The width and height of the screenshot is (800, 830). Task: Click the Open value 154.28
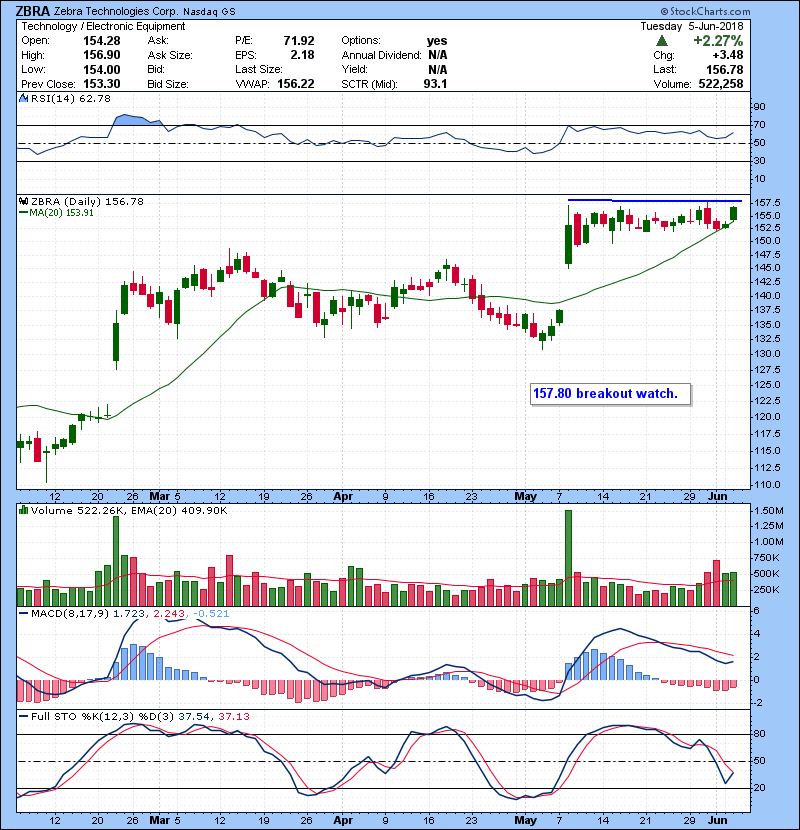(102, 41)
